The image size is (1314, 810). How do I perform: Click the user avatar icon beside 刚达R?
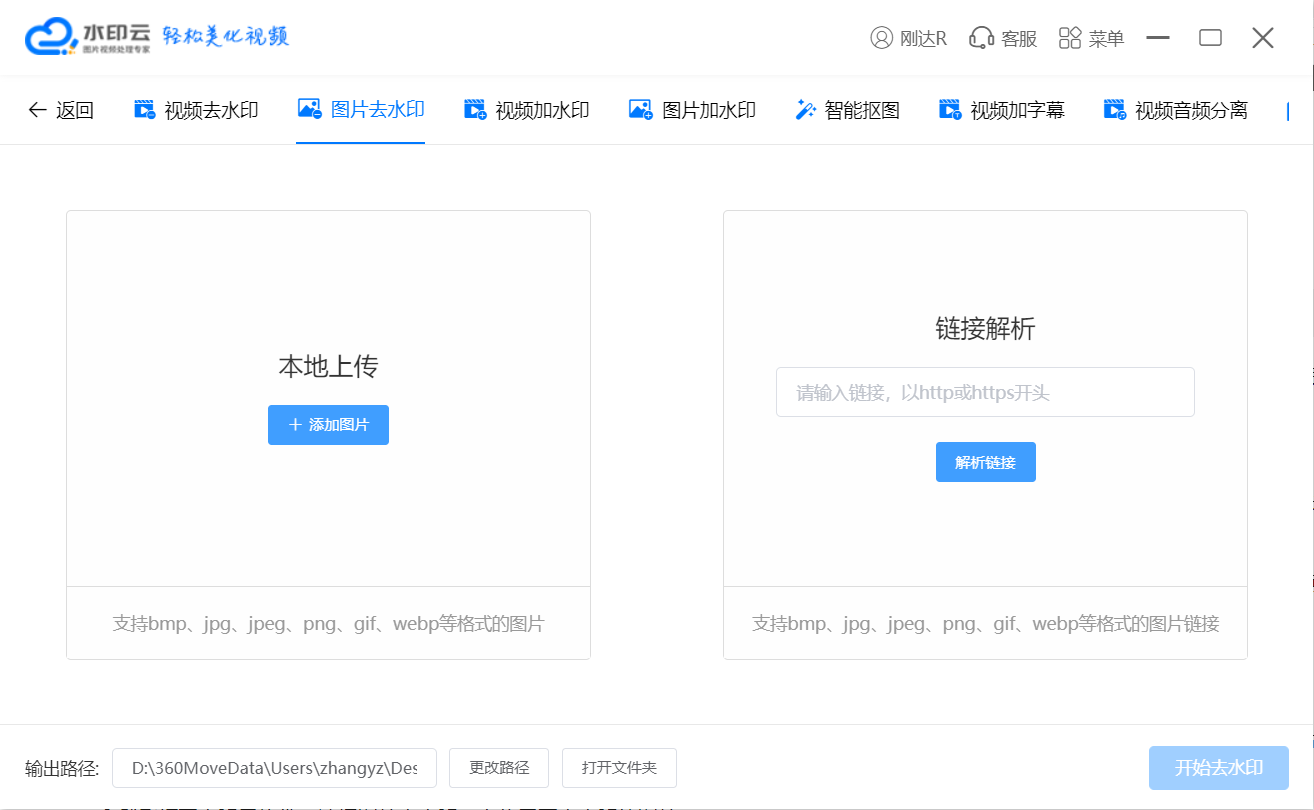pyautogui.click(x=881, y=38)
